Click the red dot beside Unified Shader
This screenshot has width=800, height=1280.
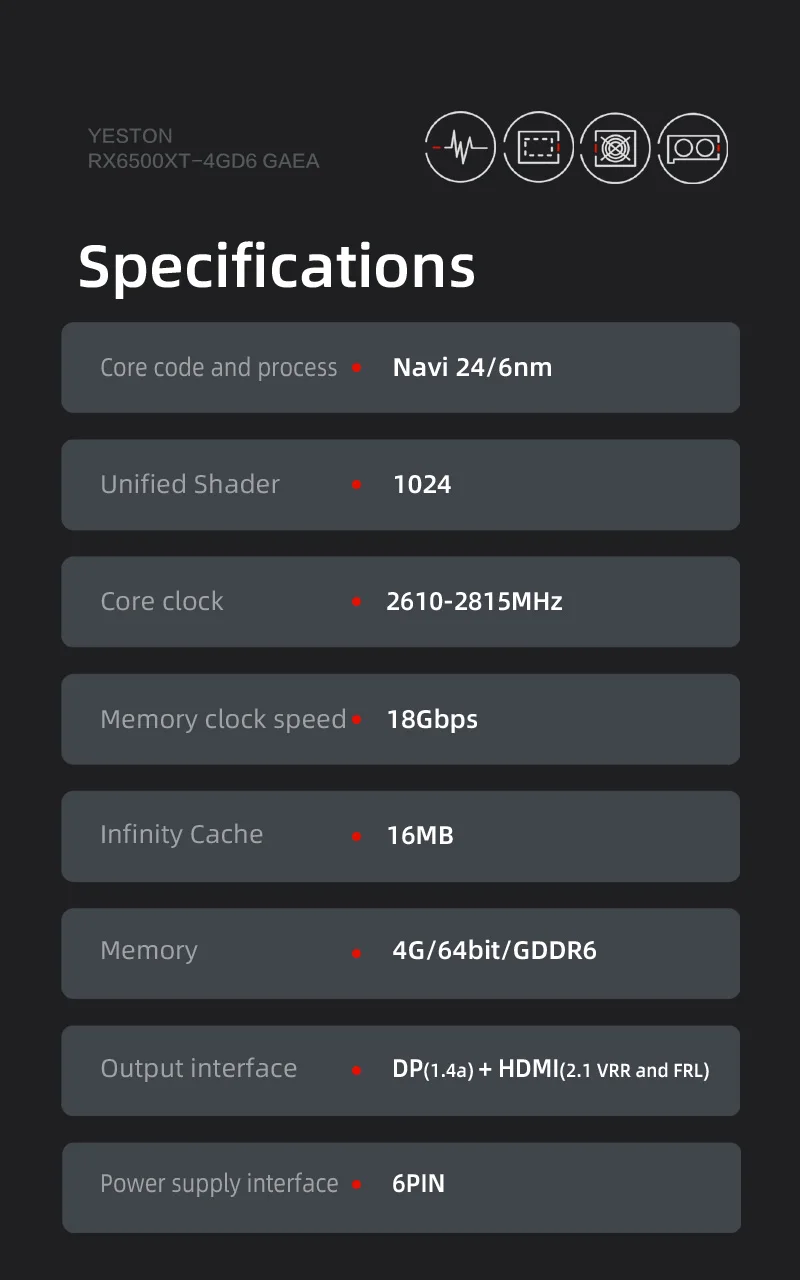point(357,485)
